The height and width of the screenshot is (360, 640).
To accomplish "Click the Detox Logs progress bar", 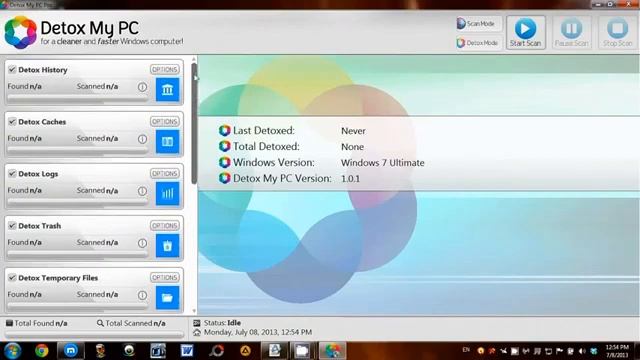I will 78,202.
